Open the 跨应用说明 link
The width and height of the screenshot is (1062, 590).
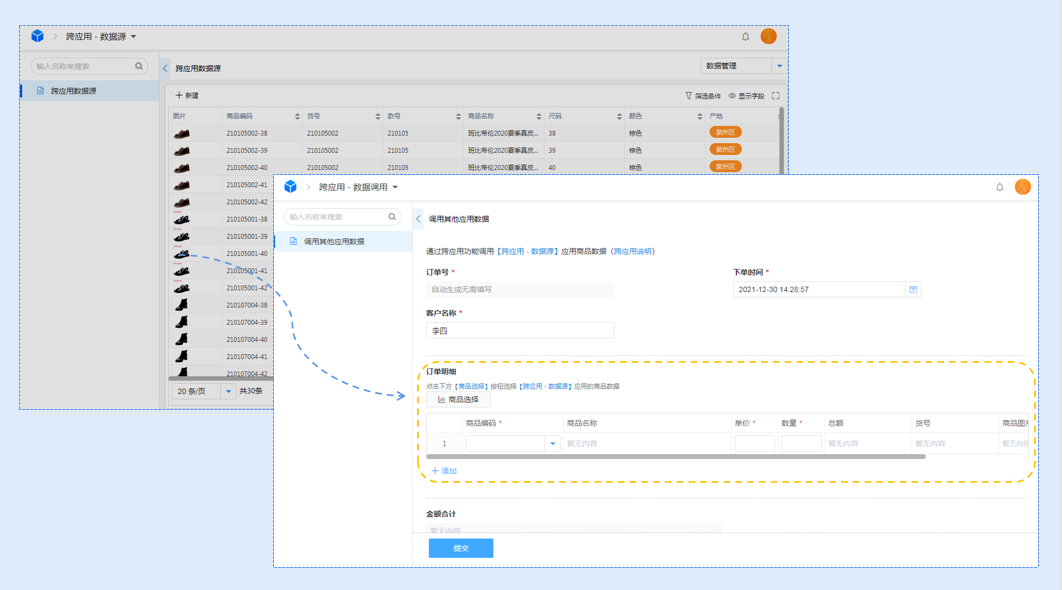(x=632, y=252)
